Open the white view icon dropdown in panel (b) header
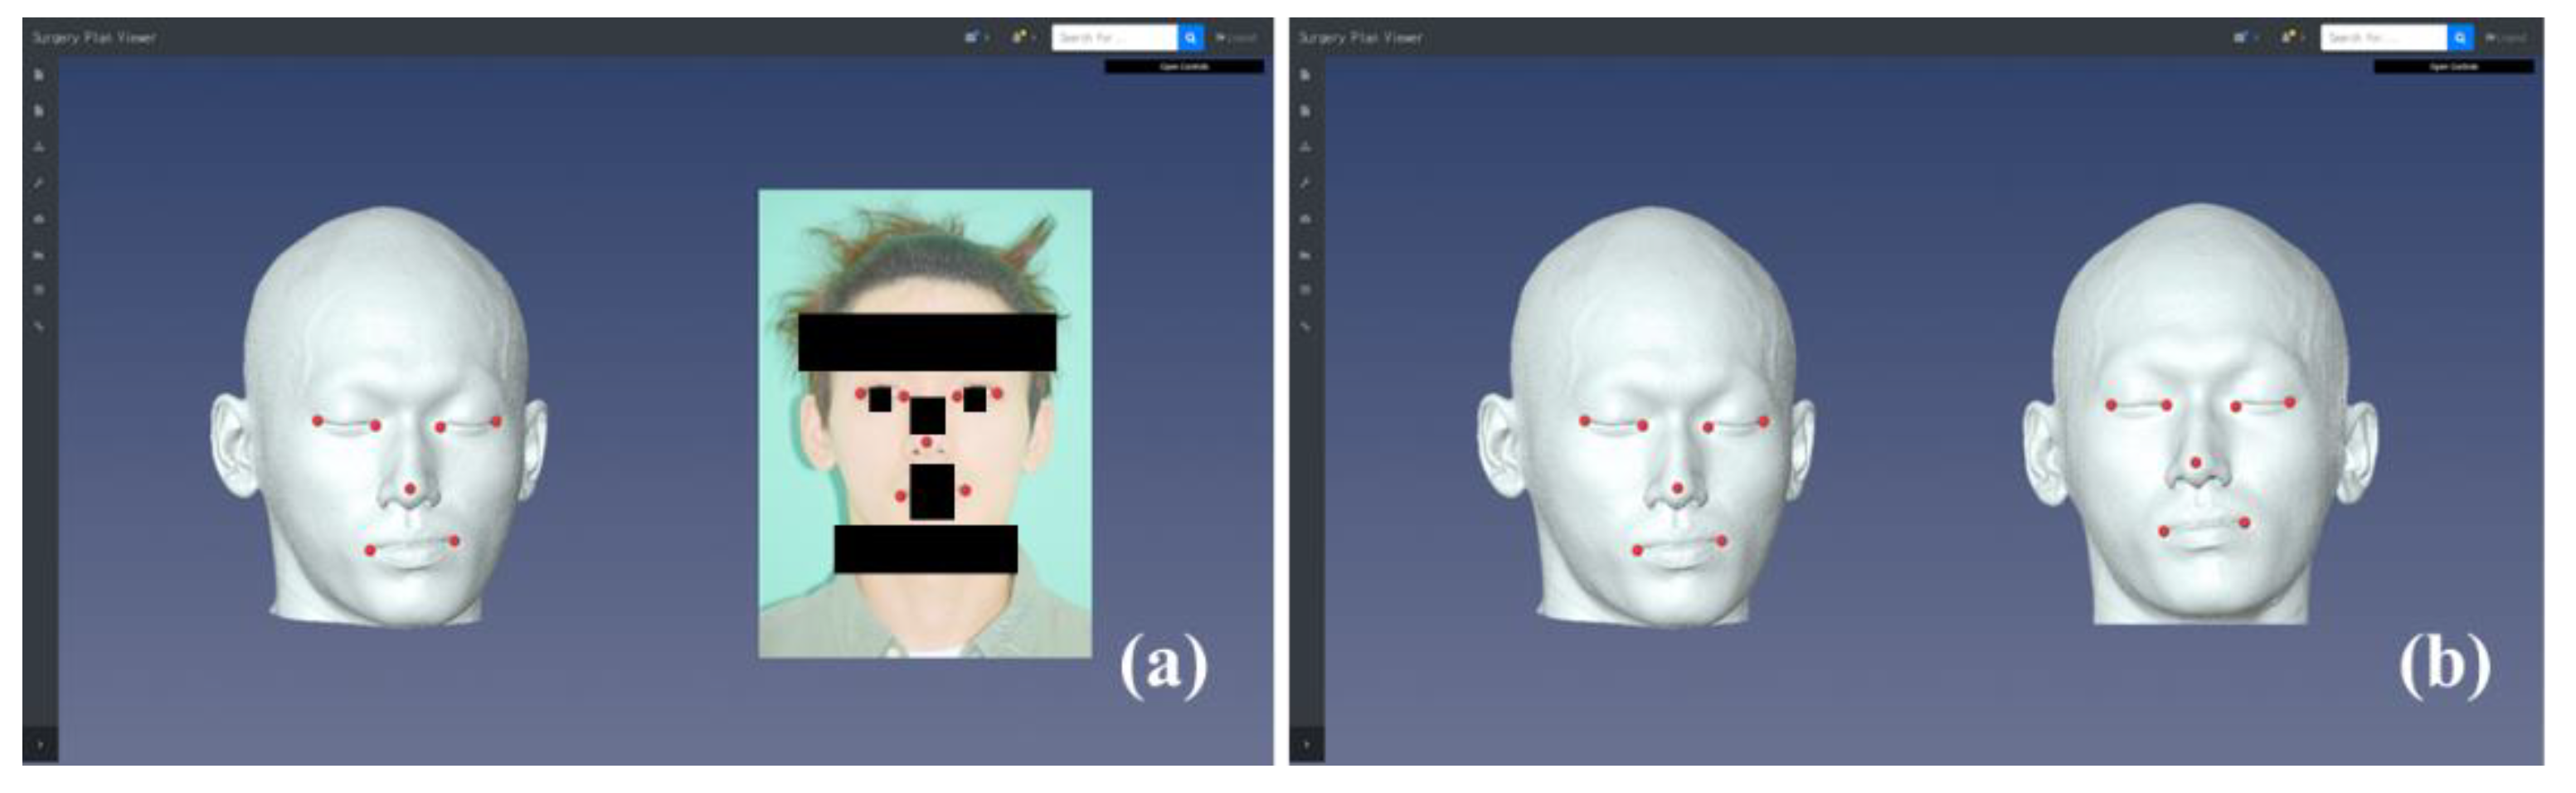 click(x=2244, y=37)
